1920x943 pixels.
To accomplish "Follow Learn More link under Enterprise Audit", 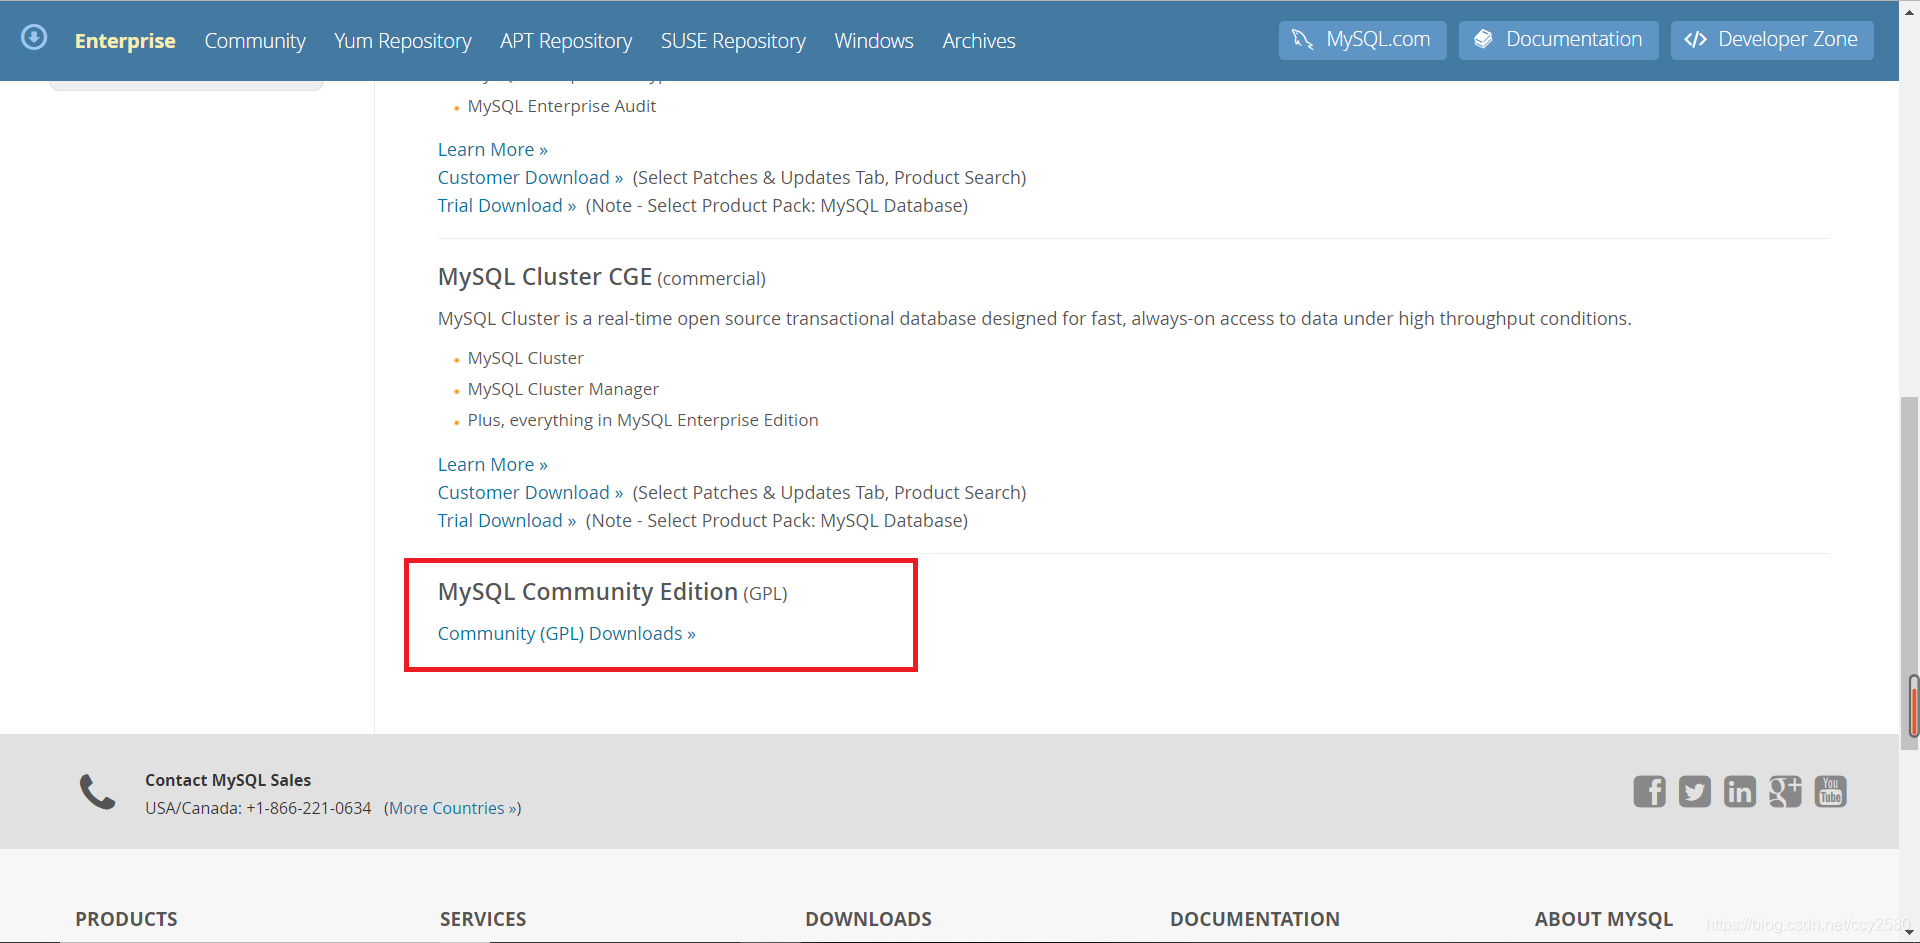I will pos(493,150).
